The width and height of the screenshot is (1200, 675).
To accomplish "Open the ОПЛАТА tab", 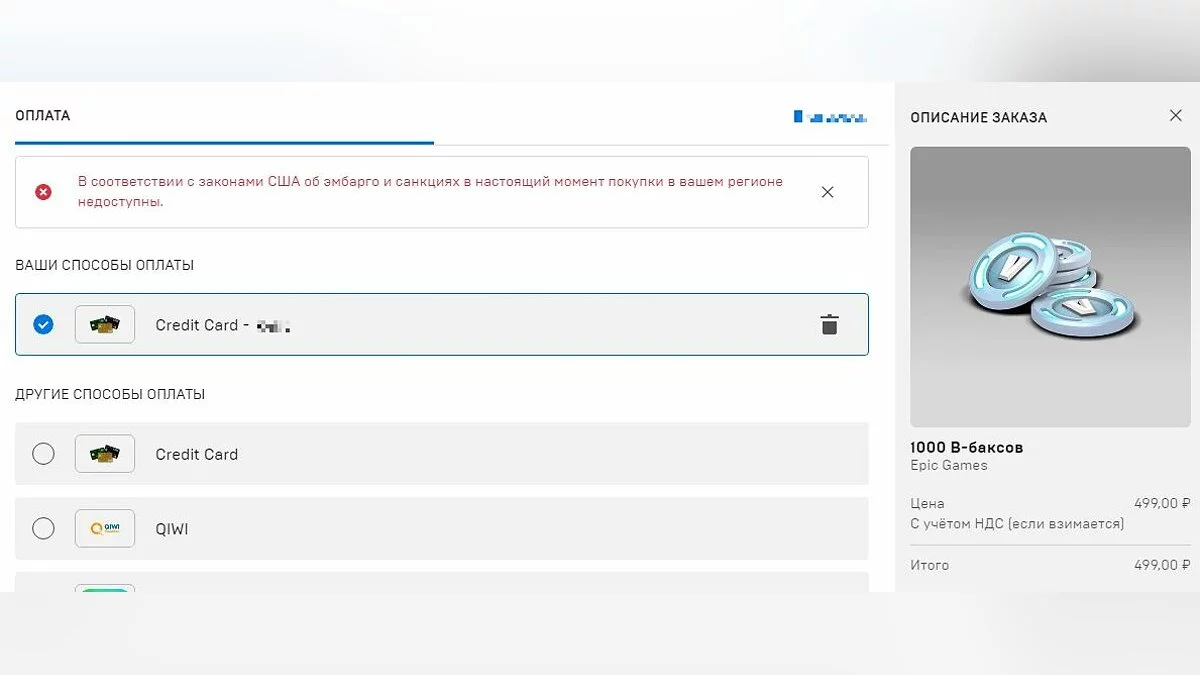I will click(x=43, y=116).
